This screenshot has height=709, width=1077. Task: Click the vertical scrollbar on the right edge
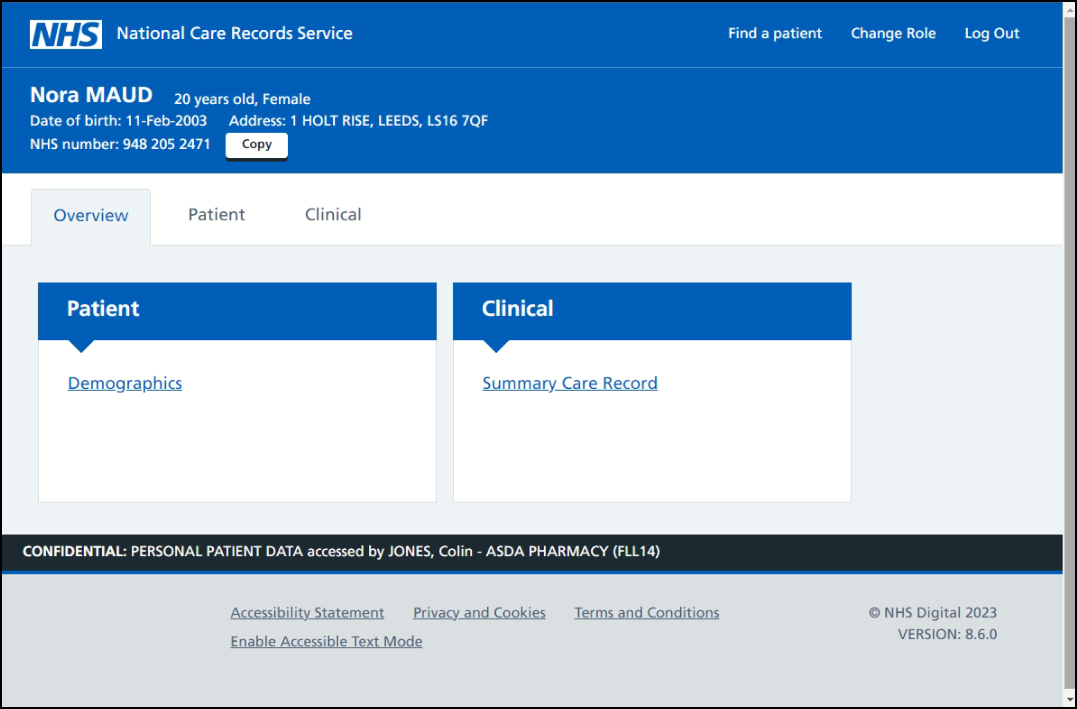pos(1069,350)
